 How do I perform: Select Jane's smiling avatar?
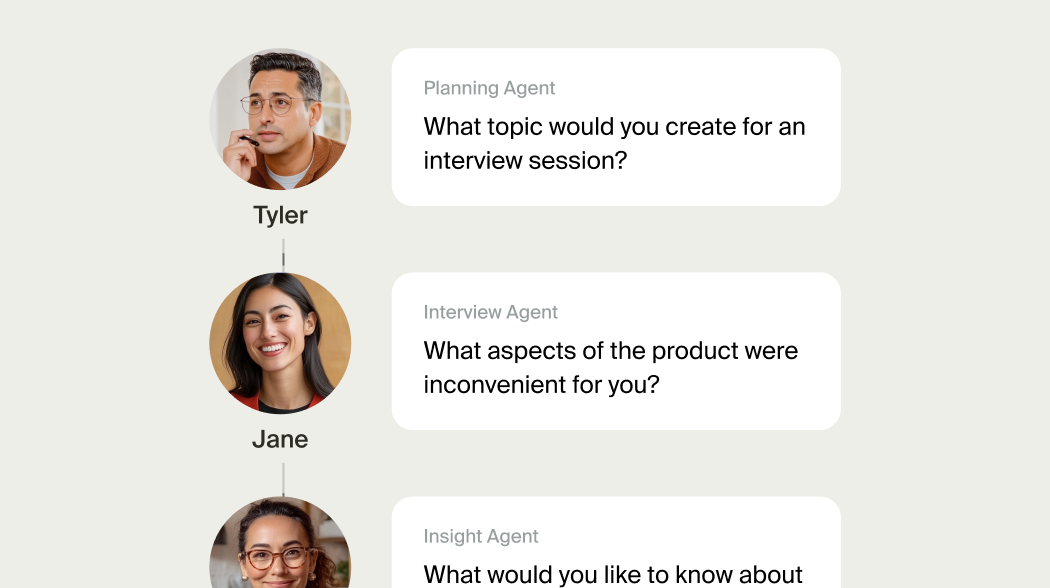click(280, 343)
